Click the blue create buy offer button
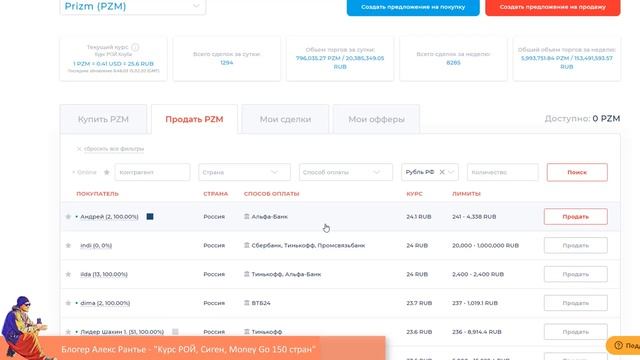640x360 pixels. click(x=413, y=7)
